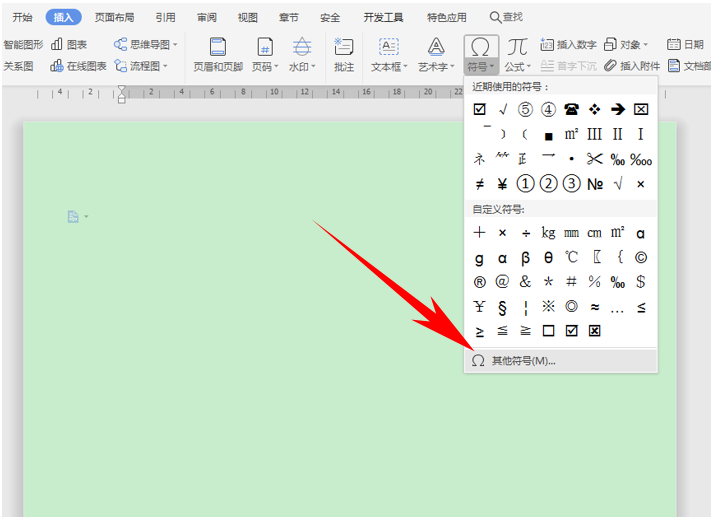Insert the per-ten-thousand ‱ symbol
This screenshot has height=517, width=711.
click(641, 160)
